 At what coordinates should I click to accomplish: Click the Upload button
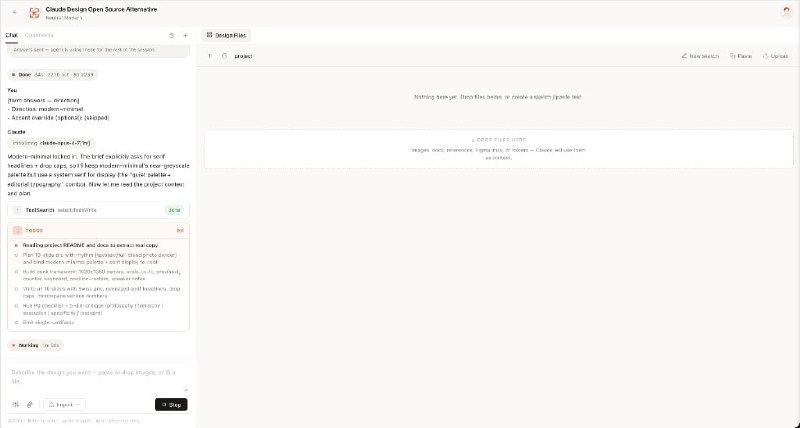point(775,56)
